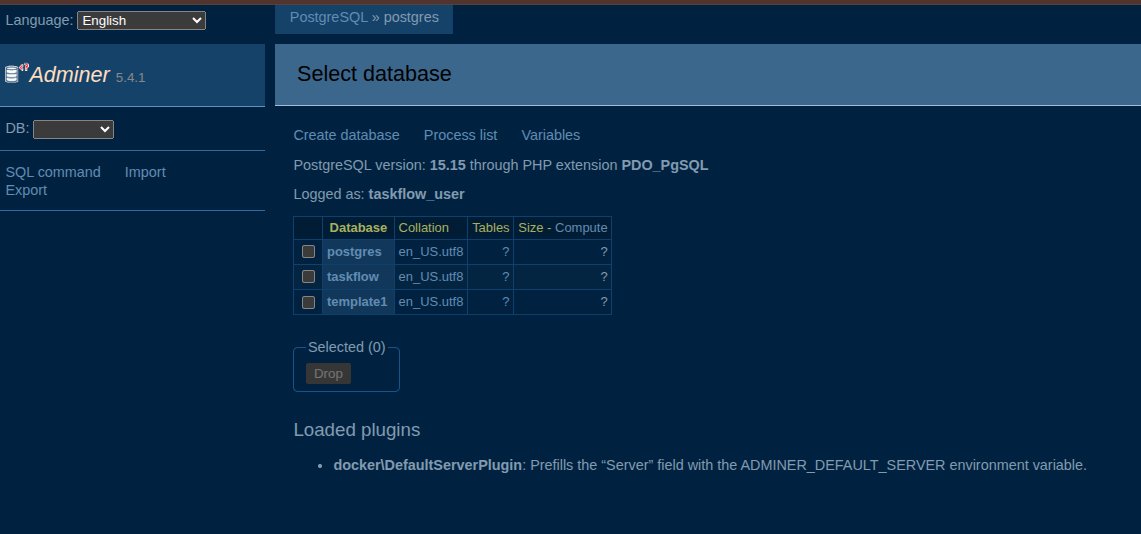Click the Loaded plugins heading
The width and height of the screenshot is (1141, 534).
click(x=357, y=430)
